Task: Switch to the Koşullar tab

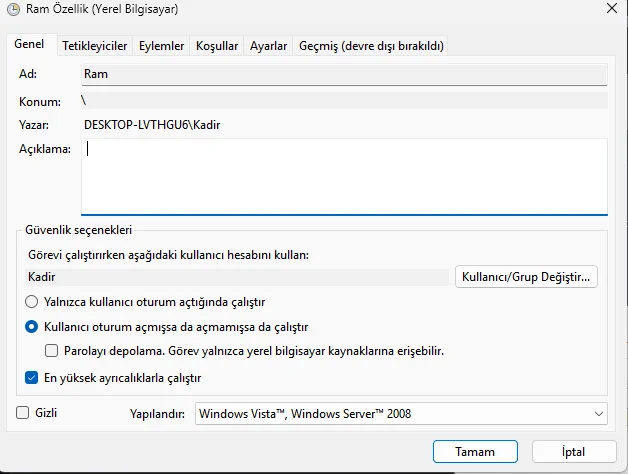Action: click(217, 46)
